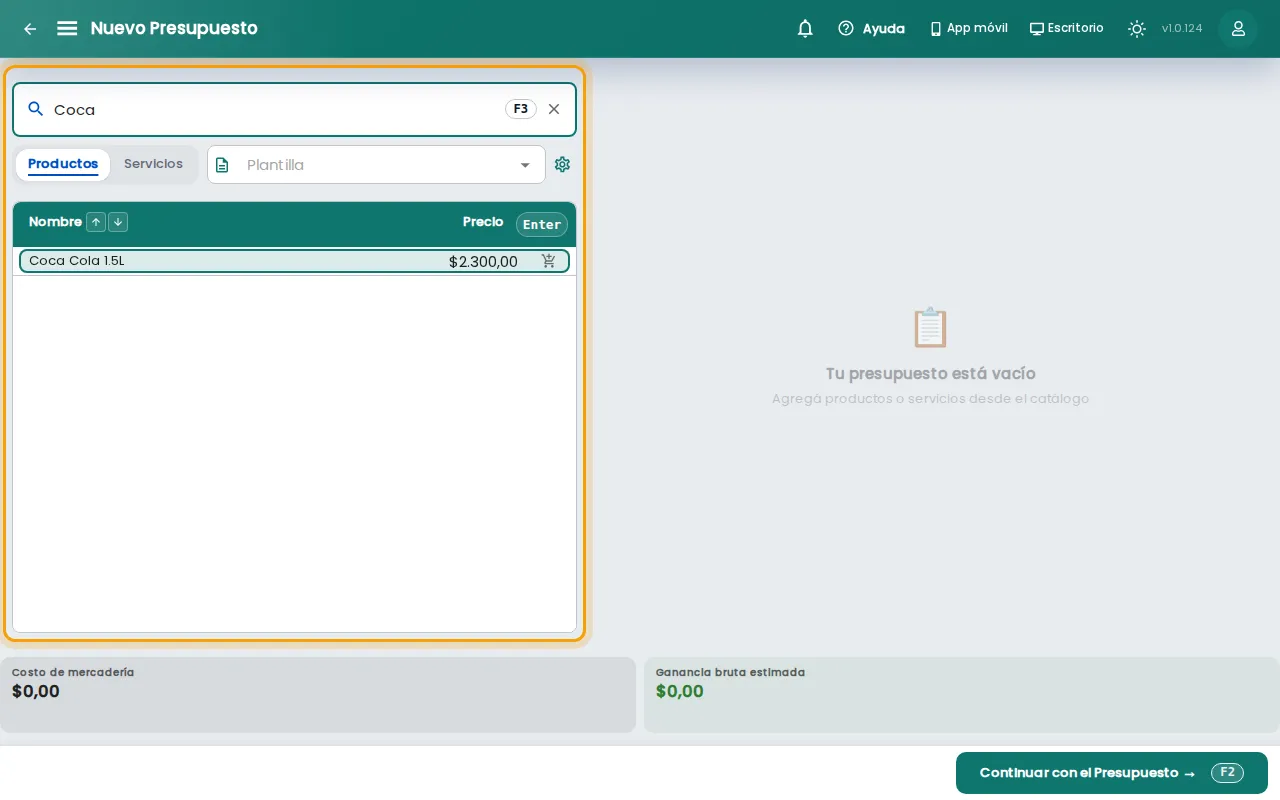The image size is (1280, 800).
Task: Clear the search text with X
Action: pyautogui.click(x=554, y=109)
